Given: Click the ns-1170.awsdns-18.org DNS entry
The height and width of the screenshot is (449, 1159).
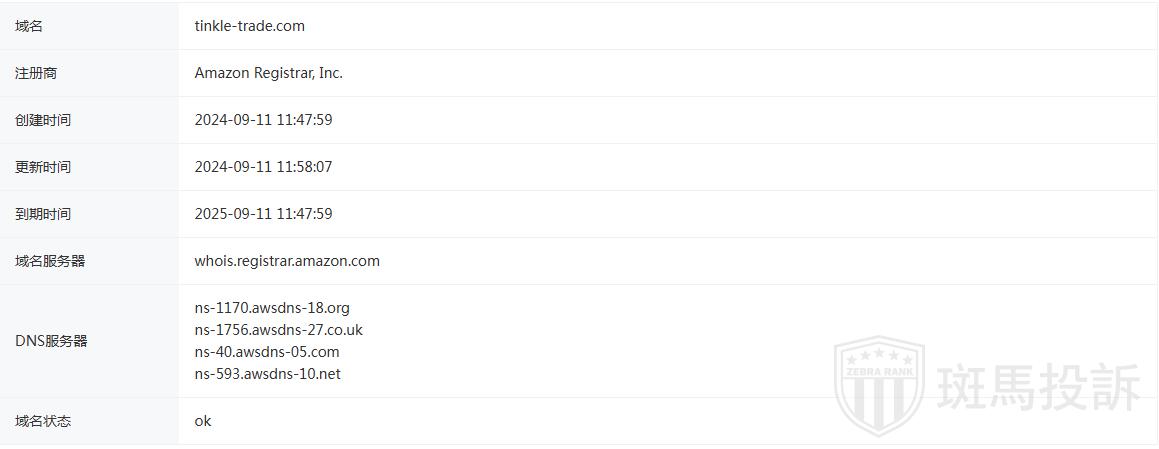Looking at the screenshot, I should tap(272, 308).
